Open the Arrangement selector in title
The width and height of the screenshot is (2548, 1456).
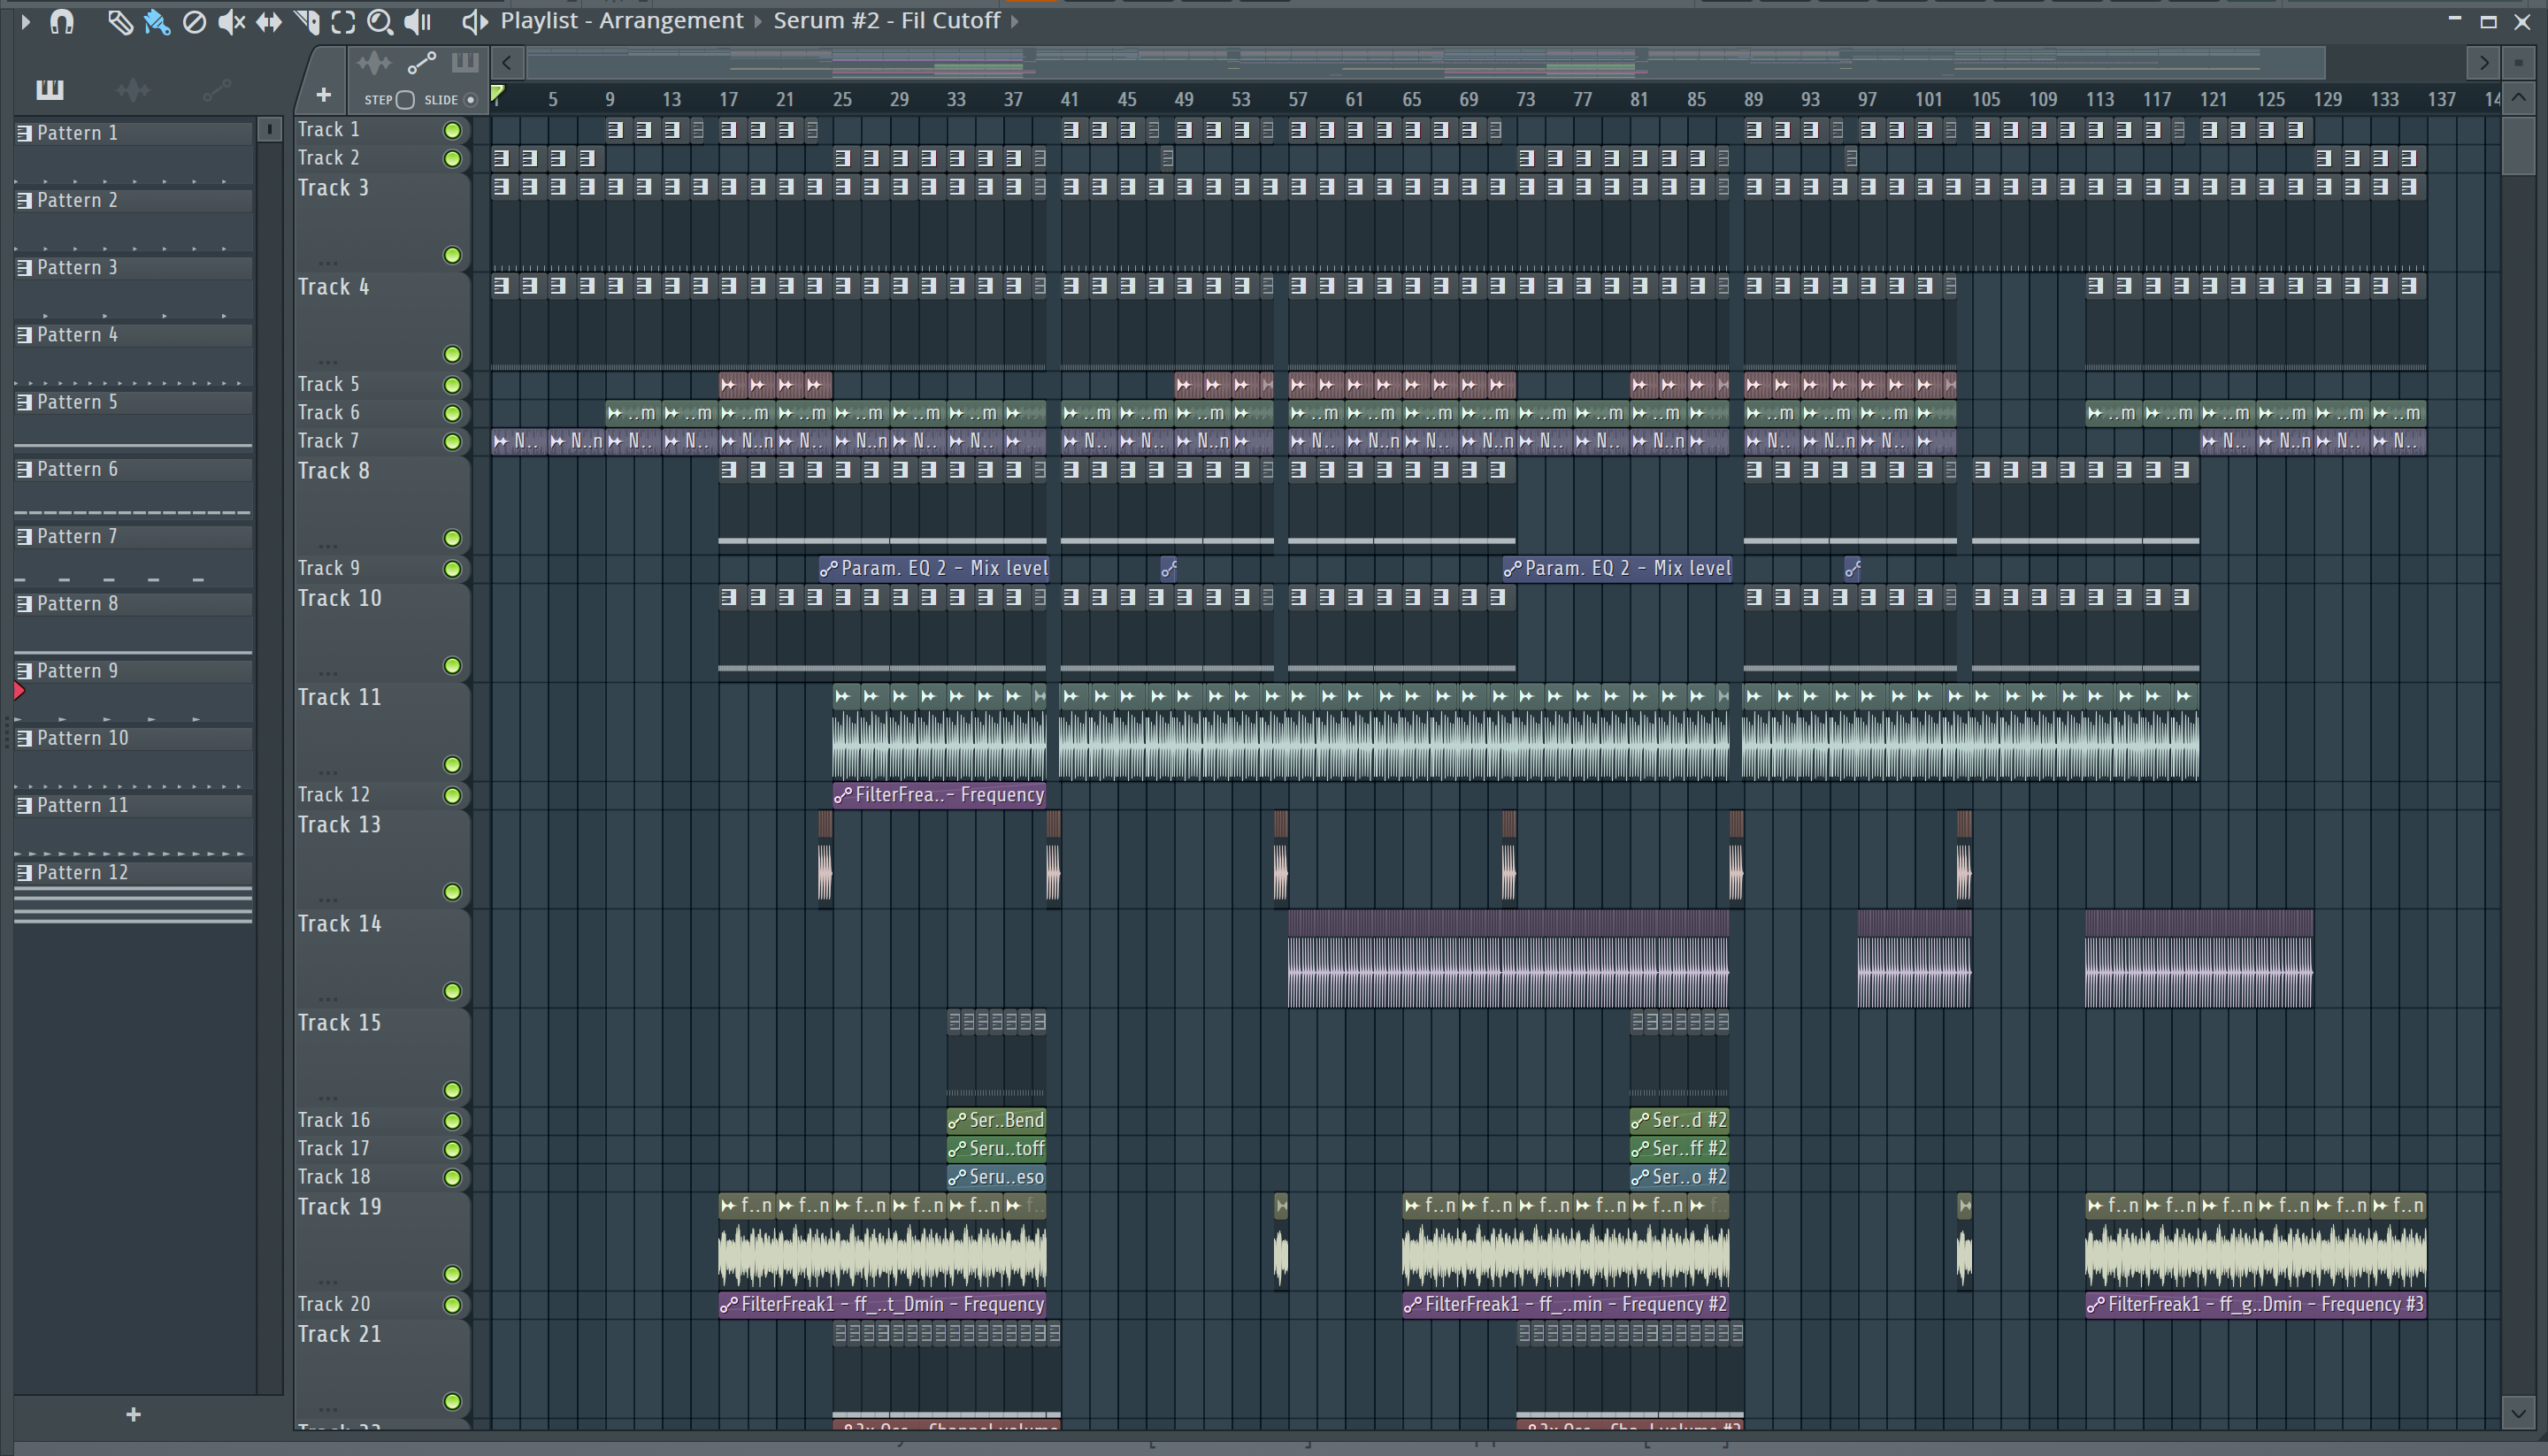tap(671, 21)
